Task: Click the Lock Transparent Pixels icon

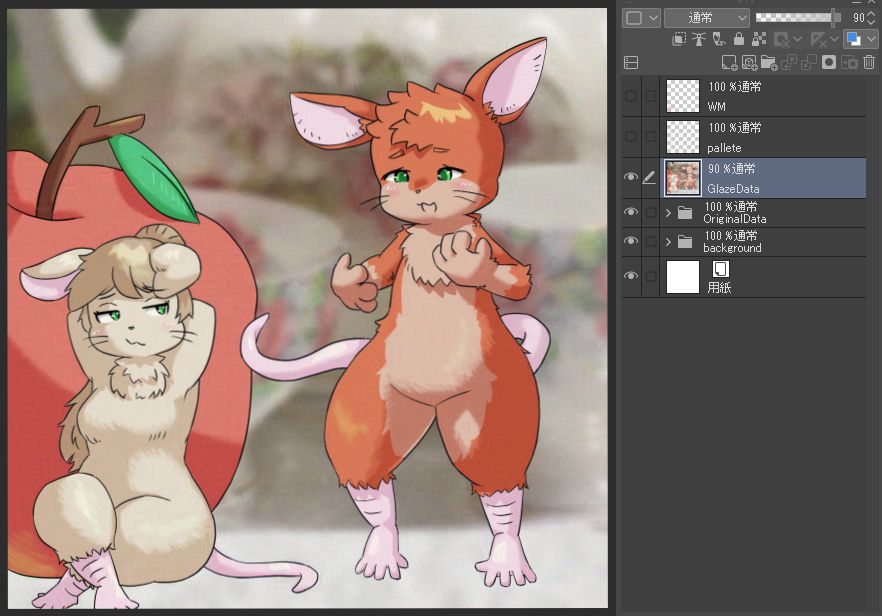Action: pos(757,40)
